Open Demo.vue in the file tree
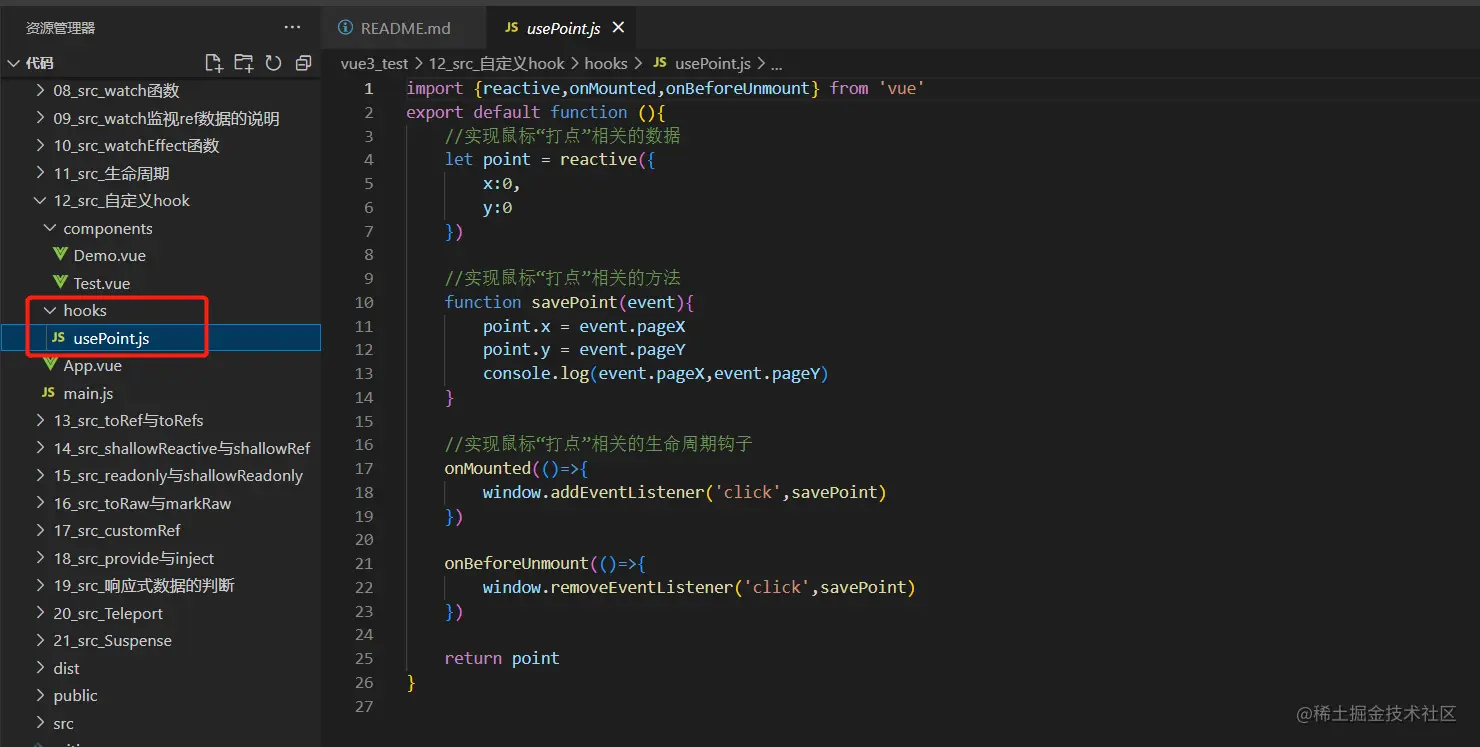The height and width of the screenshot is (747, 1480). point(109,255)
